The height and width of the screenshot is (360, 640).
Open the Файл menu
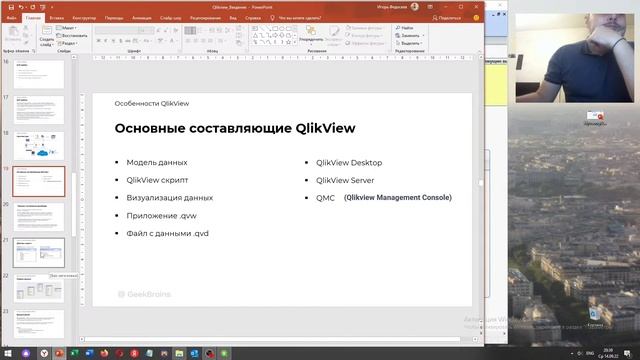[11, 18]
